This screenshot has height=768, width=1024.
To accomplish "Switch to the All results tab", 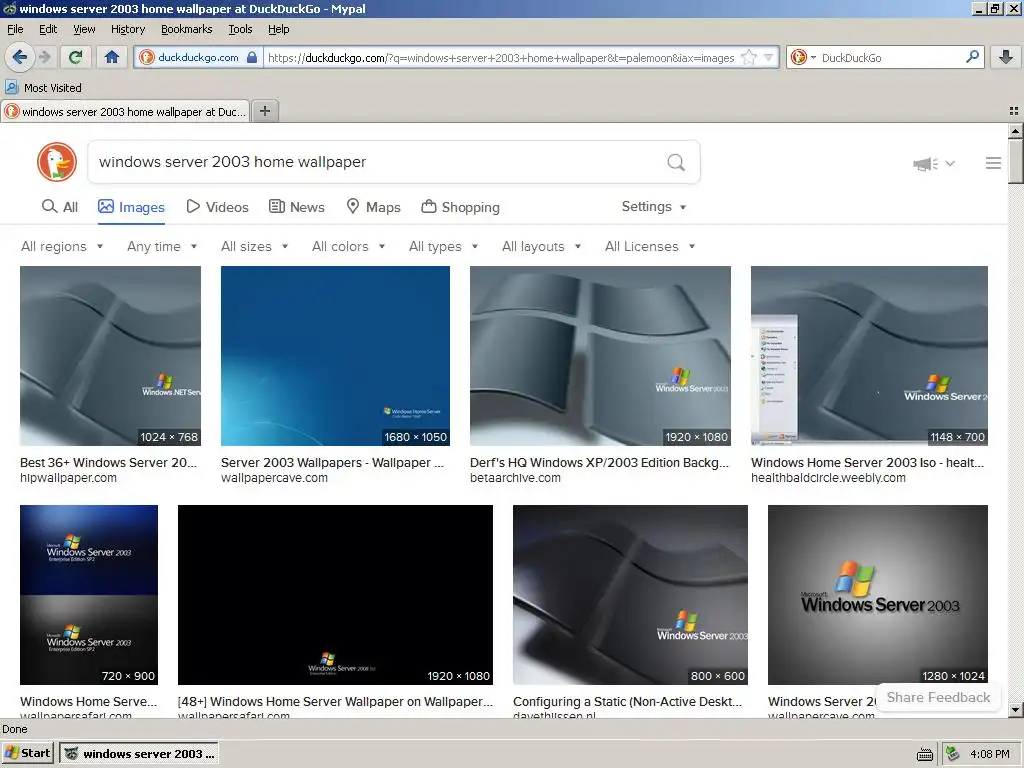I will [x=59, y=207].
